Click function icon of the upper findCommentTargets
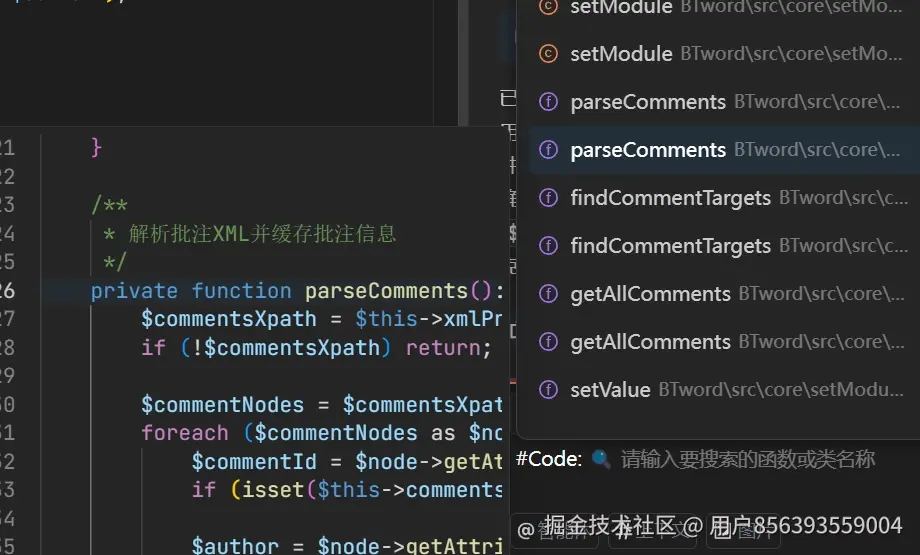 pyautogui.click(x=547, y=198)
